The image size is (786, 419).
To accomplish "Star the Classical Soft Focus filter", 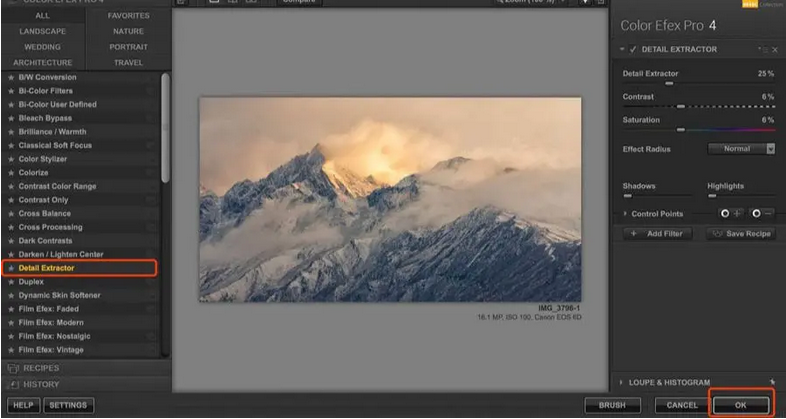I will point(11,146).
